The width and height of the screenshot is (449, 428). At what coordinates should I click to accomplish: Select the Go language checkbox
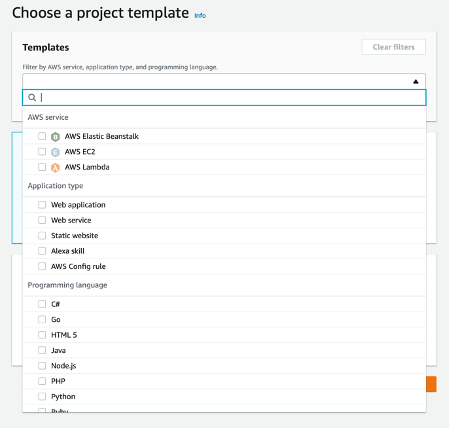[x=42, y=319]
